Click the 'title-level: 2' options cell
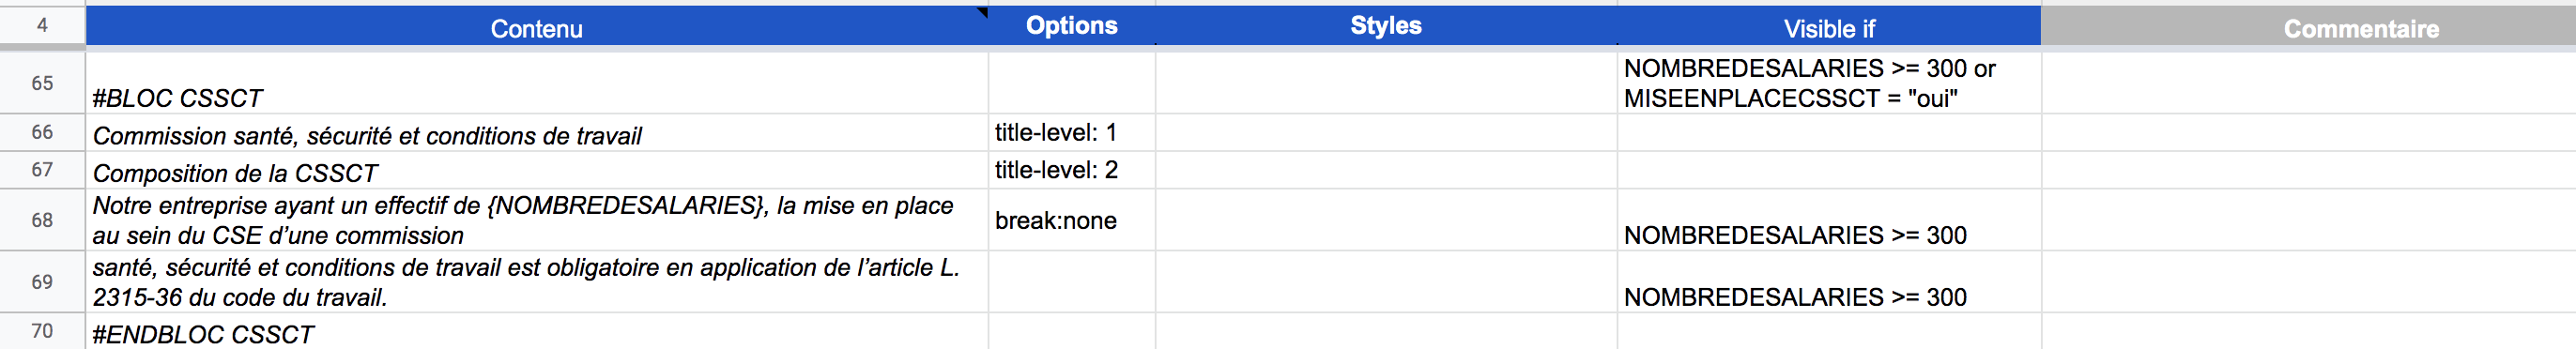The image size is (2576, 349). (x=1072, y=171)
